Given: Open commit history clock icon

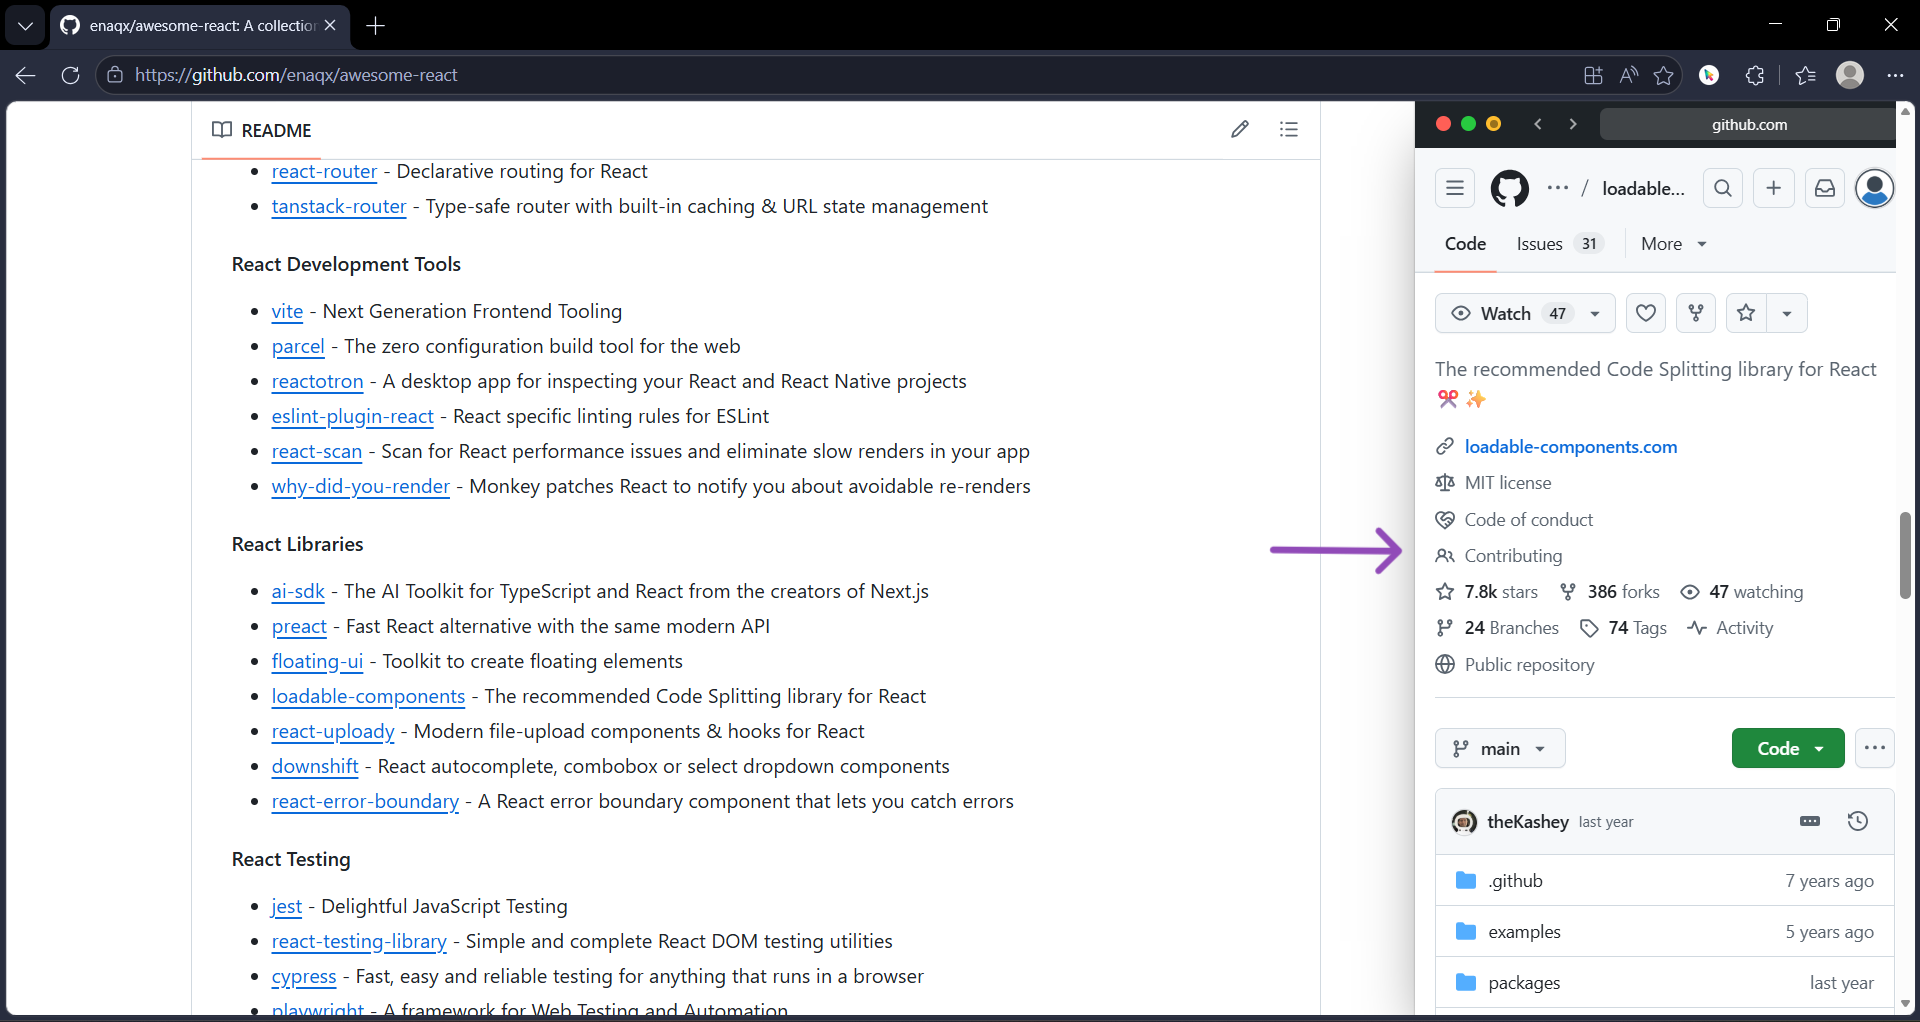Looking at the screenshot, I should click(1858, 821).
